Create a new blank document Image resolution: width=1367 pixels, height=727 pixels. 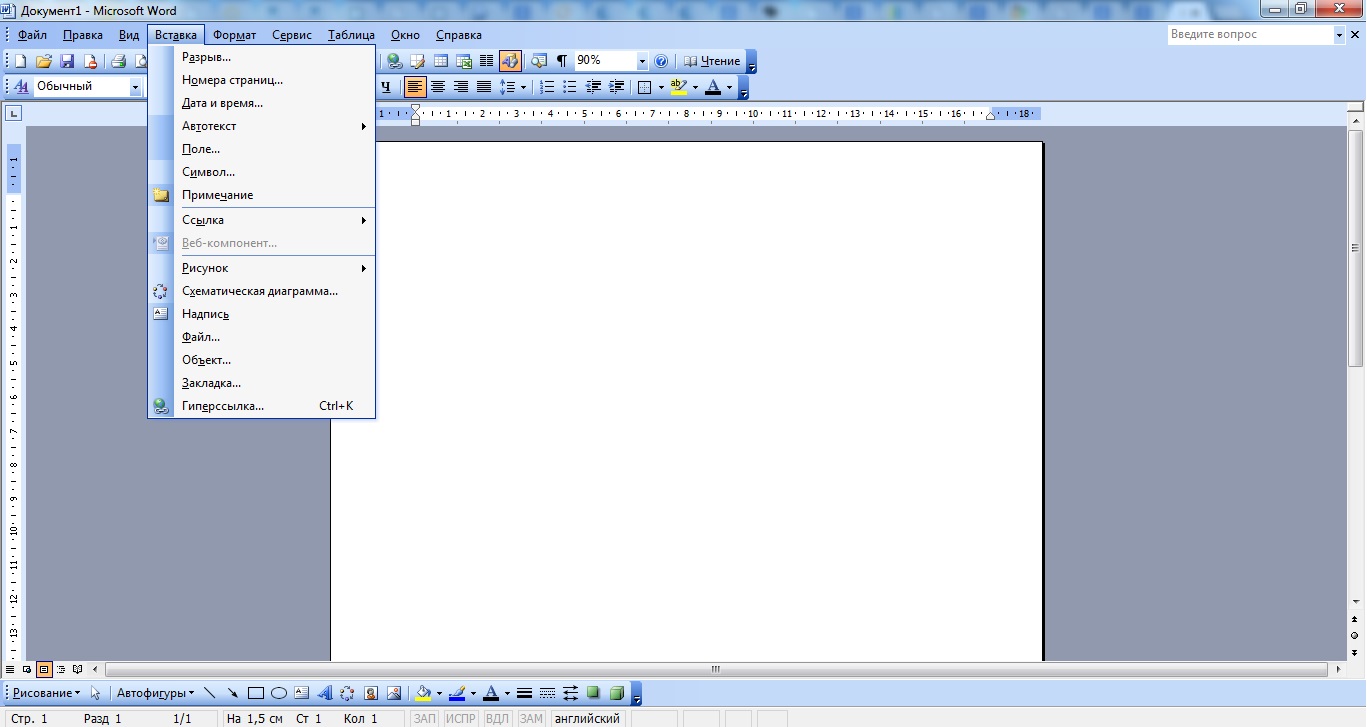[x=20, y=61]
